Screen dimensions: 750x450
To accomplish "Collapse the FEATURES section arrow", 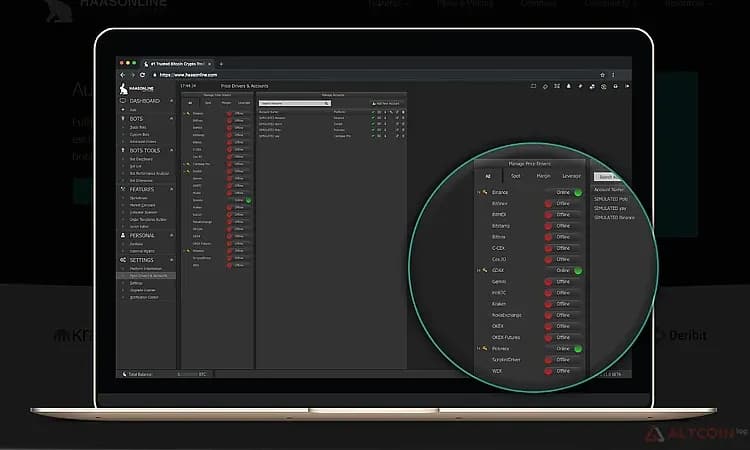I will [171, 189].
